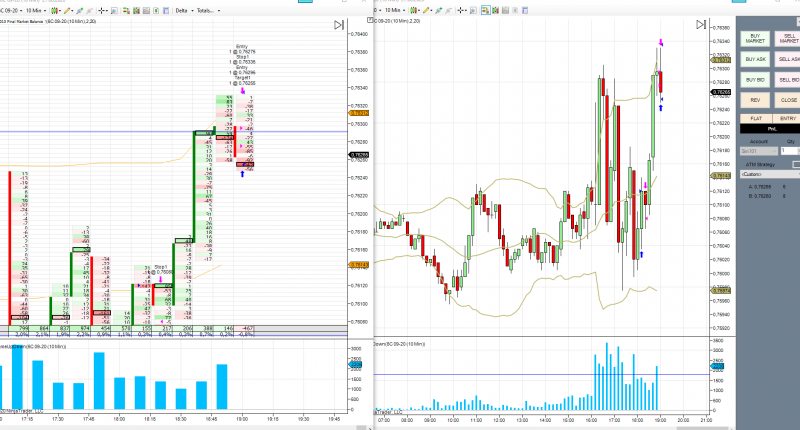Click BUY BID button
Viewport: 800px width, 430px height.
(x=755, y=80)
